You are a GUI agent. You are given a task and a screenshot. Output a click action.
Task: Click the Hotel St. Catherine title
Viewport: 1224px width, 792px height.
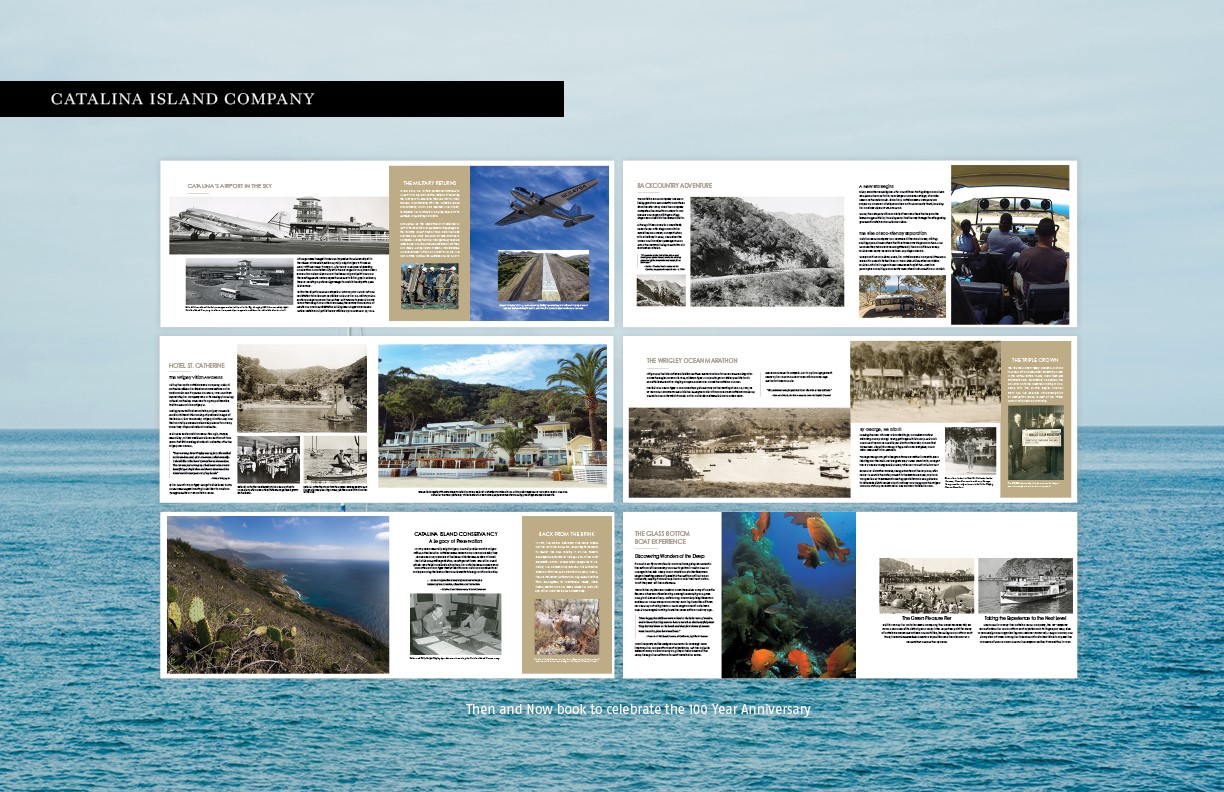pos(198,366)
